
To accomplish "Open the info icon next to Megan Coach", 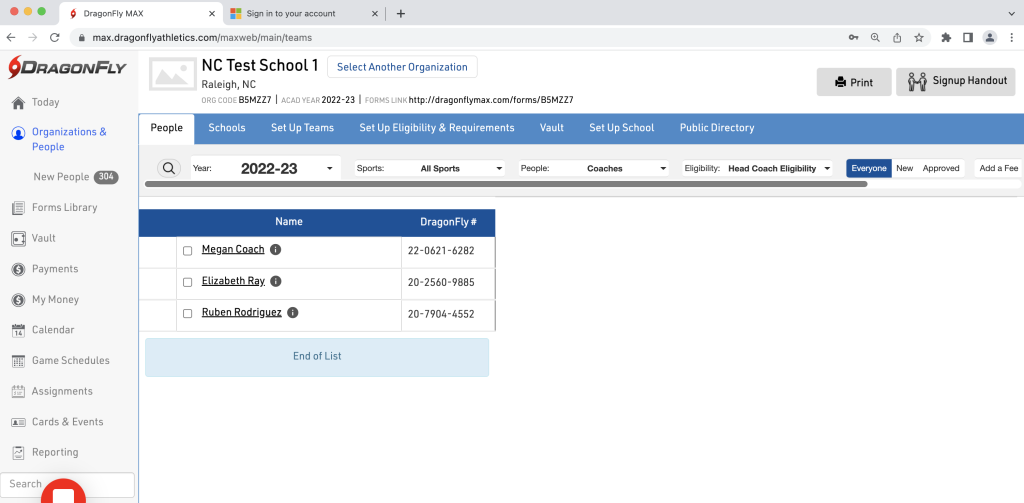I will click(x=276, y=250).
